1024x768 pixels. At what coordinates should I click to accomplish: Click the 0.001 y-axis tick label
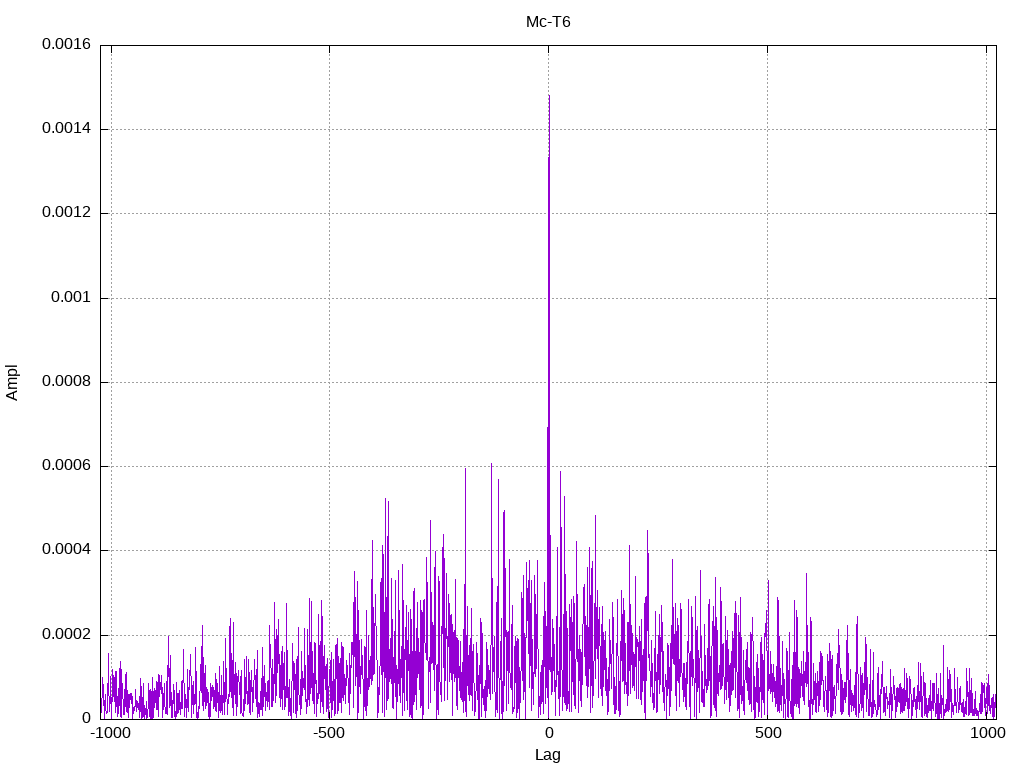[71, 297]
